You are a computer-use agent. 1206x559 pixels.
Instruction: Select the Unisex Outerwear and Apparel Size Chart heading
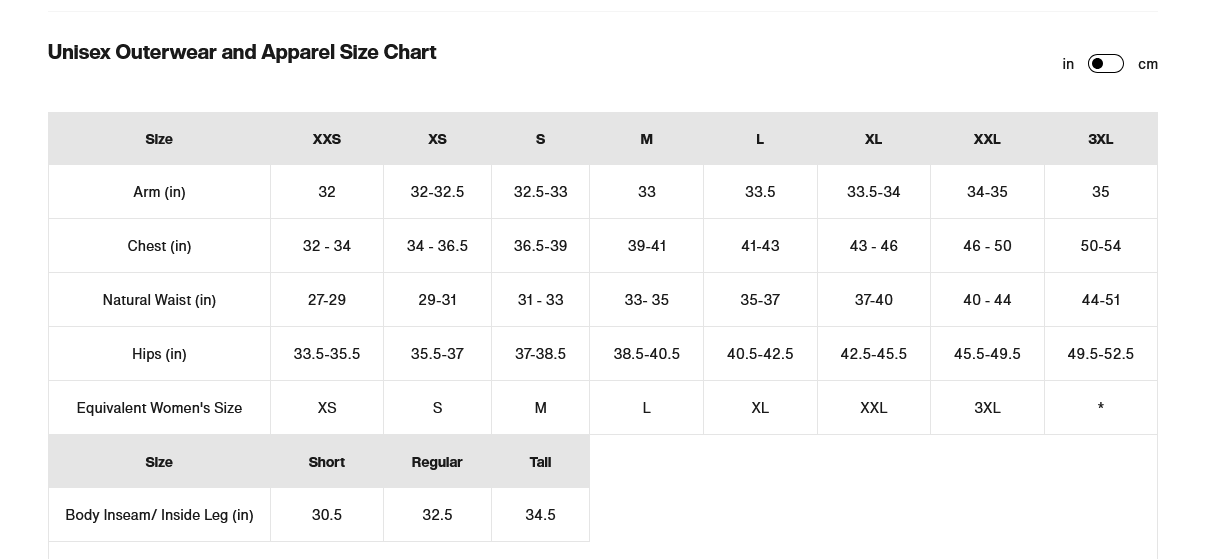point(242,52)
